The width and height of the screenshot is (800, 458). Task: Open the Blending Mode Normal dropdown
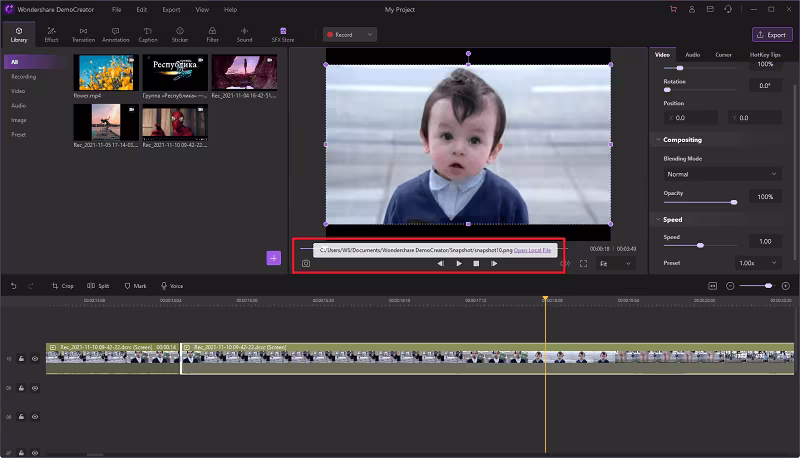722,174
